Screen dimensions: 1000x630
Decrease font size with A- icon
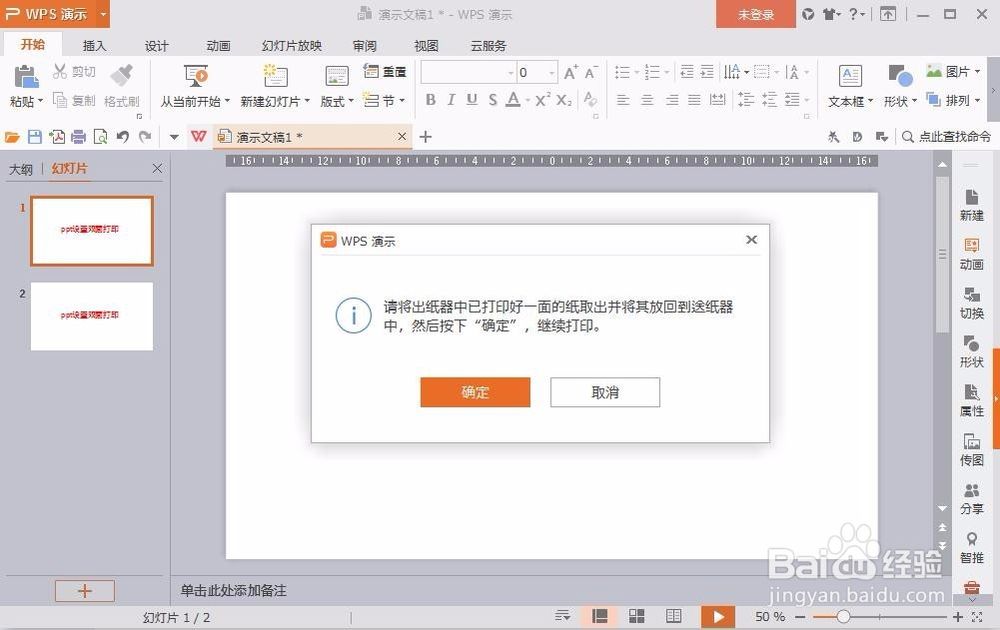(591, 71)
